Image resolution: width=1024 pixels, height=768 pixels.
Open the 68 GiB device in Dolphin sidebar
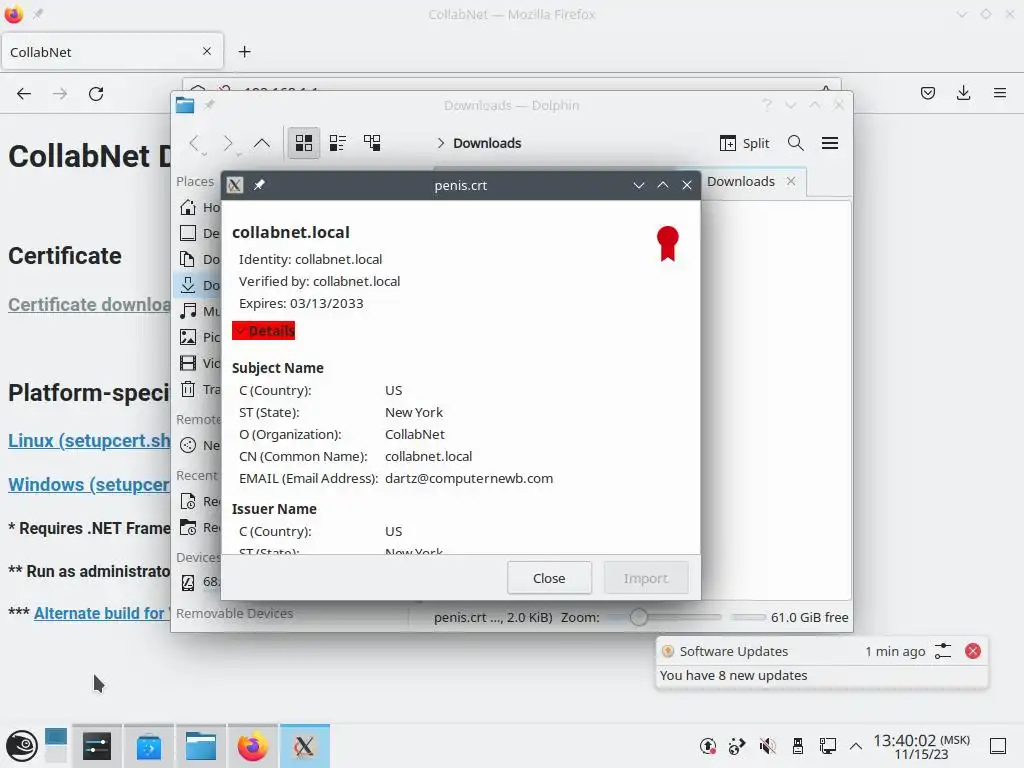(x=199, y=582)
